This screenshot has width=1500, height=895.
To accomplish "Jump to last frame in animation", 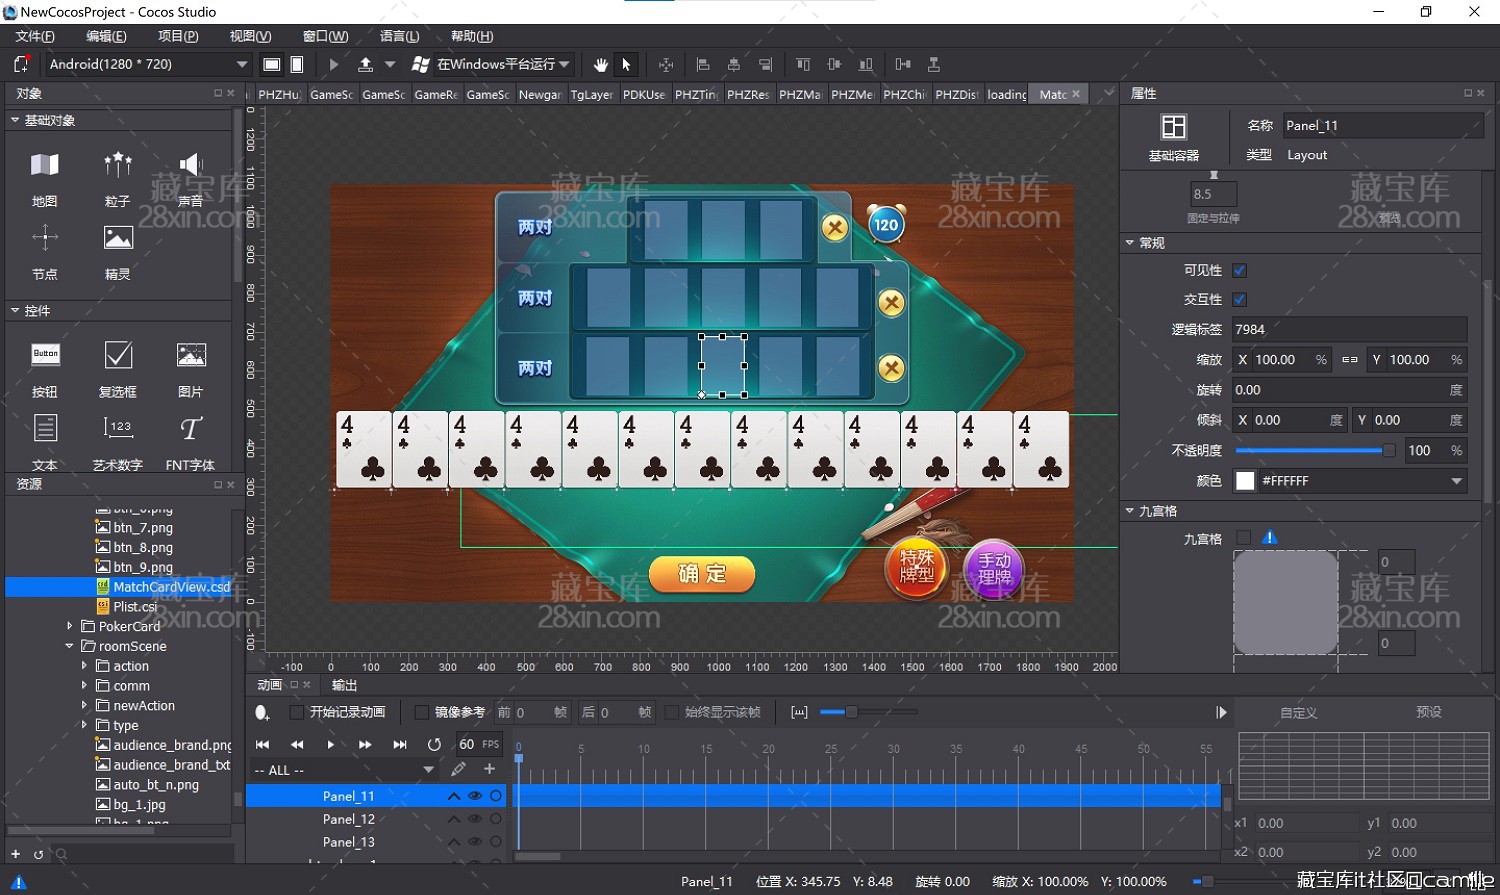I will pos(400,744).
